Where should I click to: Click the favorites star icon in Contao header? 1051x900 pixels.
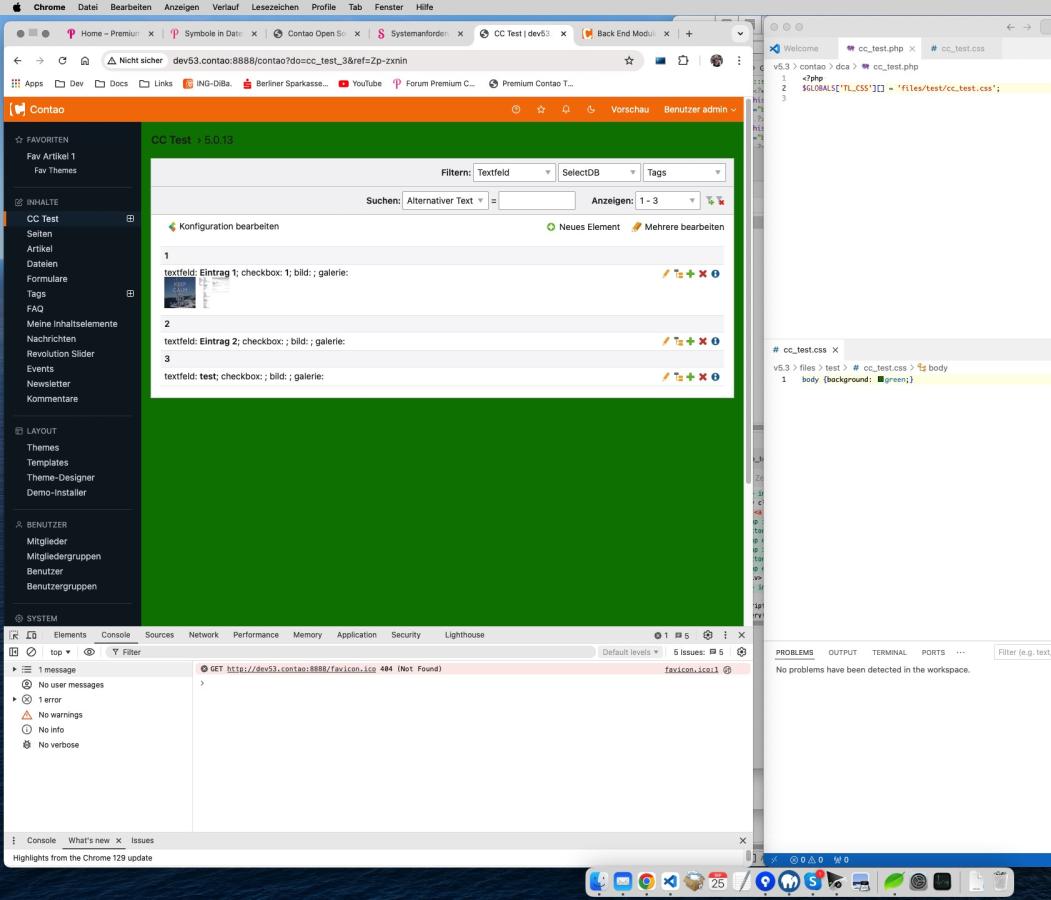[541, 109]
